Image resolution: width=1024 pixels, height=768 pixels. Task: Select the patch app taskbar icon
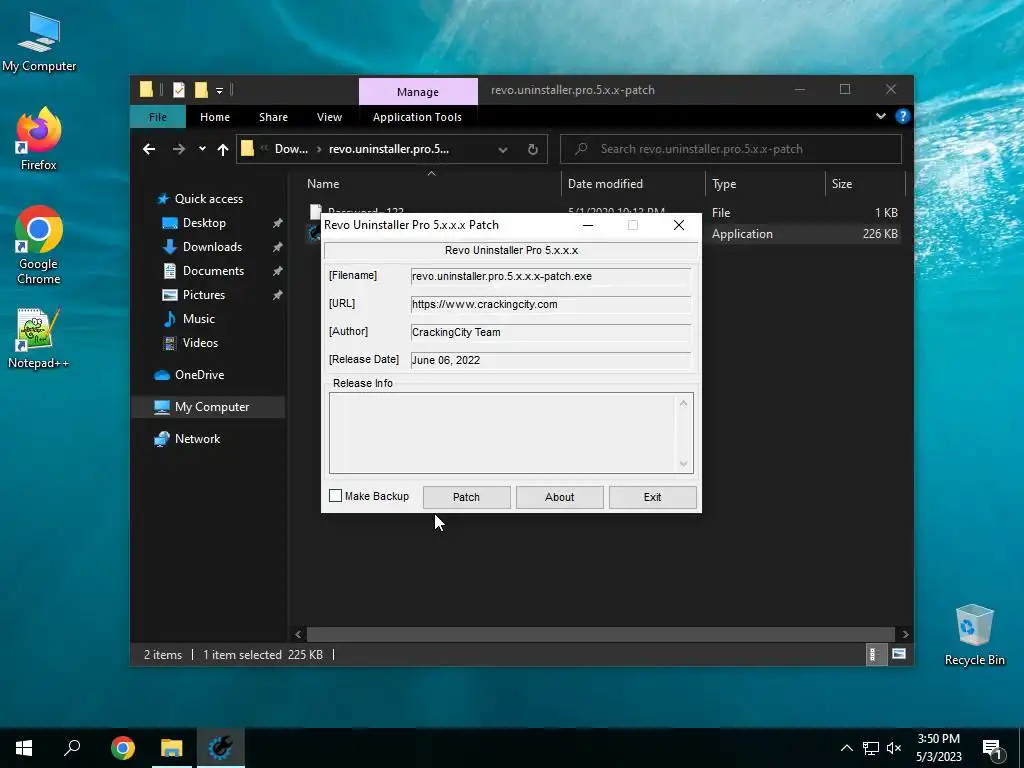click(x=221, y=748)
